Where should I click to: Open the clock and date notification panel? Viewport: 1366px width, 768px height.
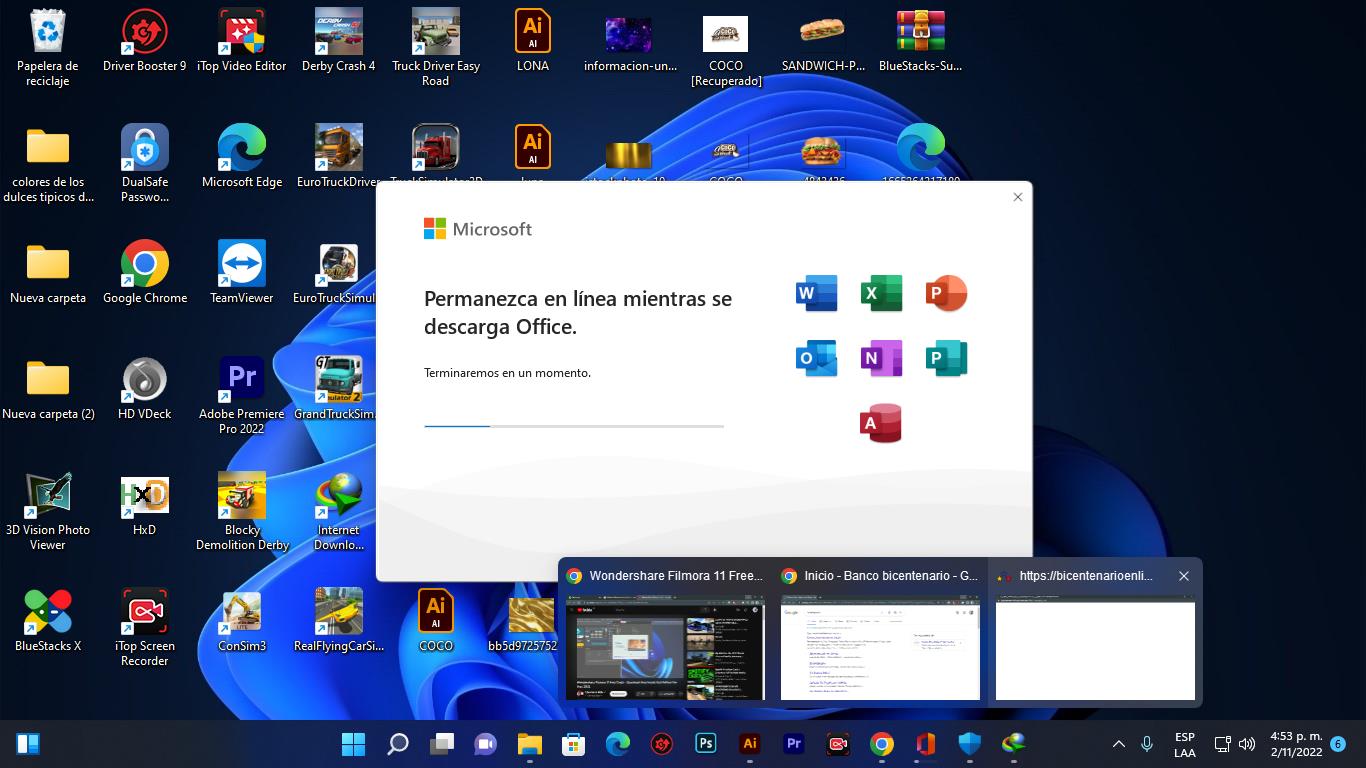coord(1296,744)
